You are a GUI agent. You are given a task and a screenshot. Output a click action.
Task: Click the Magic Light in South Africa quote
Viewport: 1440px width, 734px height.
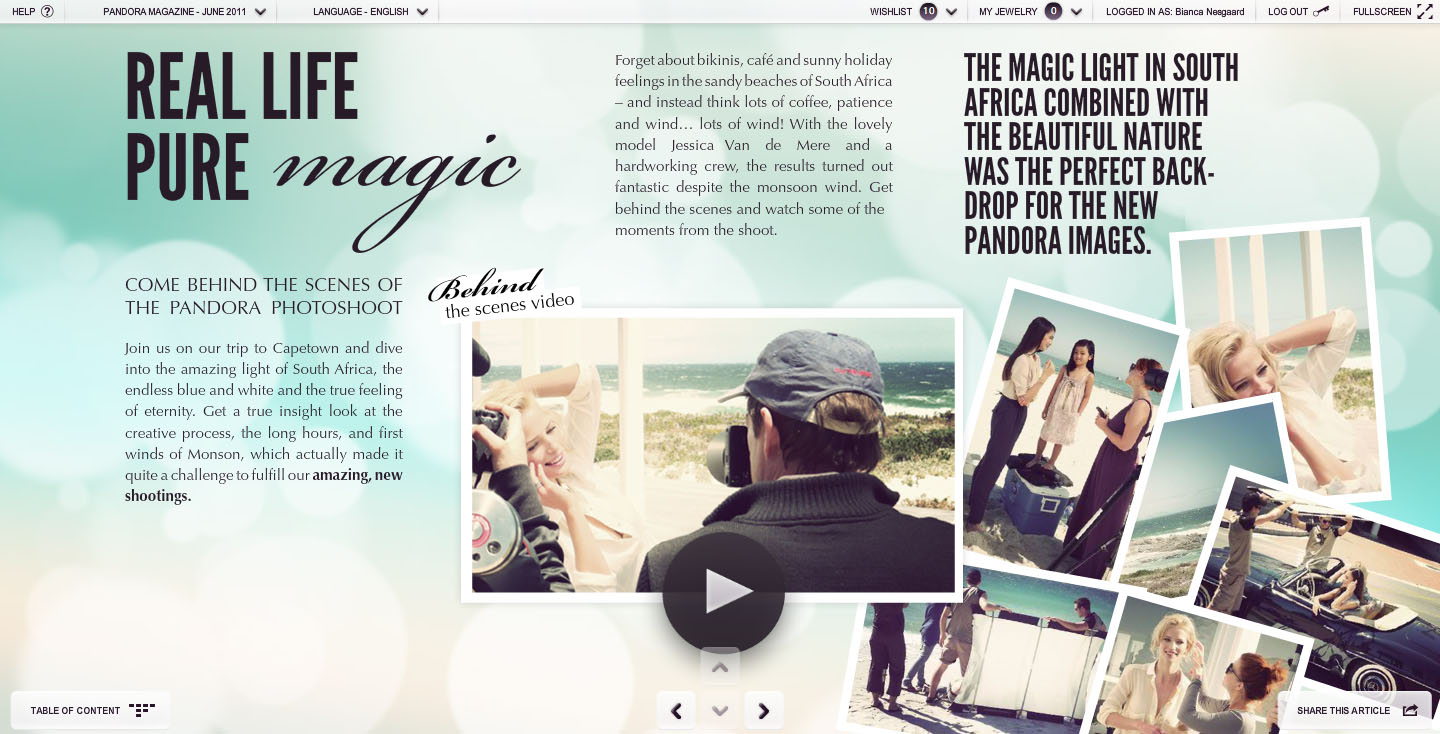[1101, 154]
